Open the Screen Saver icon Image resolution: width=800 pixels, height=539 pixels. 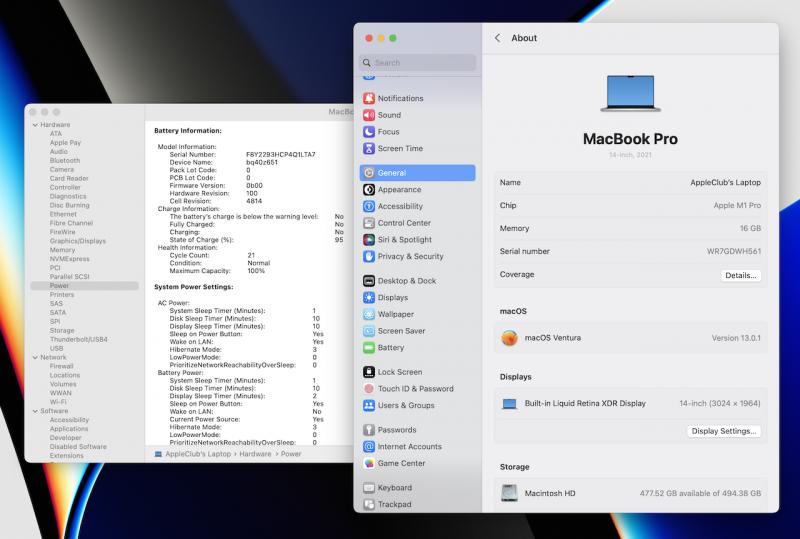pyautogui.click(x=369, y=331)
